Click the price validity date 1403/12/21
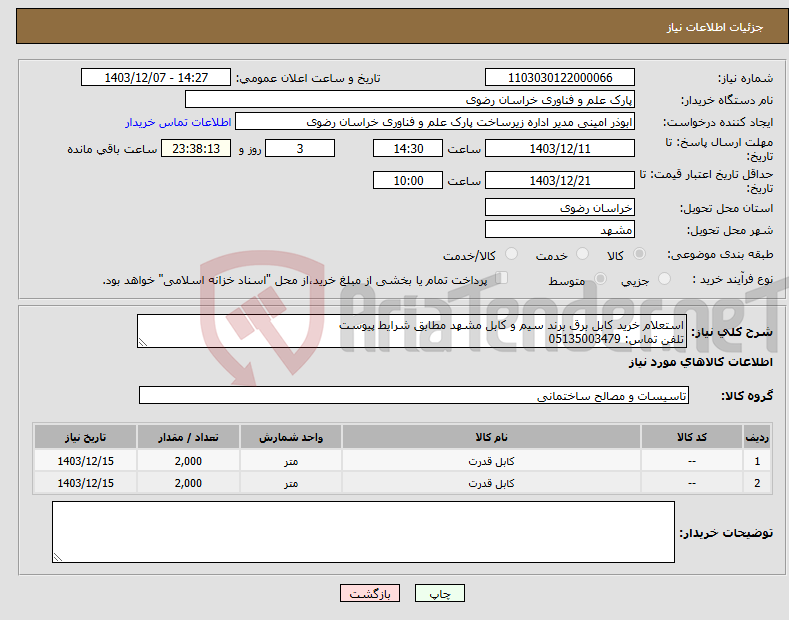Viewport: 789px width, 620px height. tap(560, 180)
